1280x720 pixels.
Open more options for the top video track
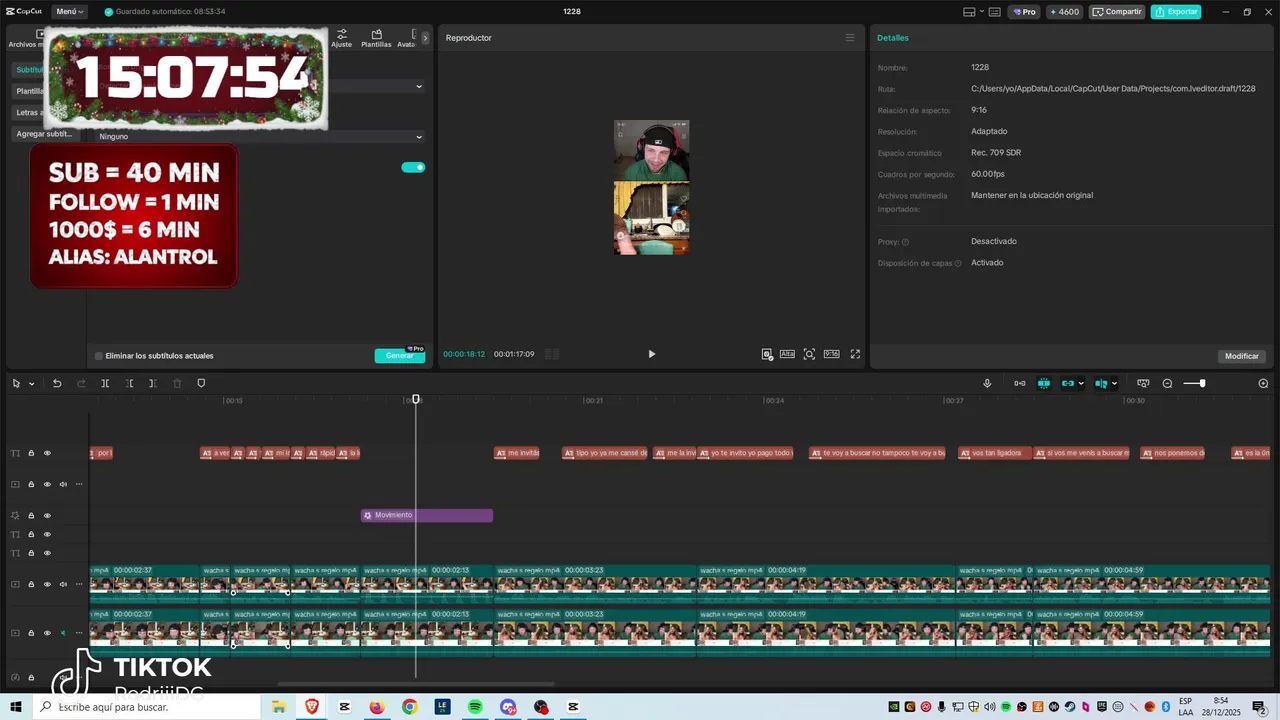point(79,484)
